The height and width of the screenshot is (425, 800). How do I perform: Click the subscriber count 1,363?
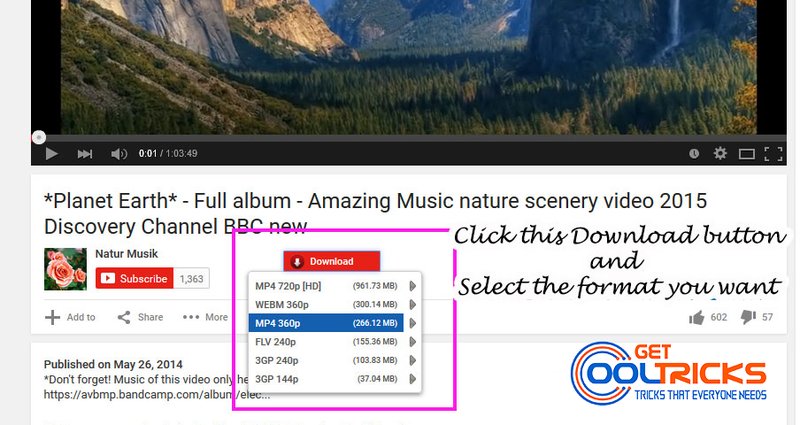click(x=191, y=279)
